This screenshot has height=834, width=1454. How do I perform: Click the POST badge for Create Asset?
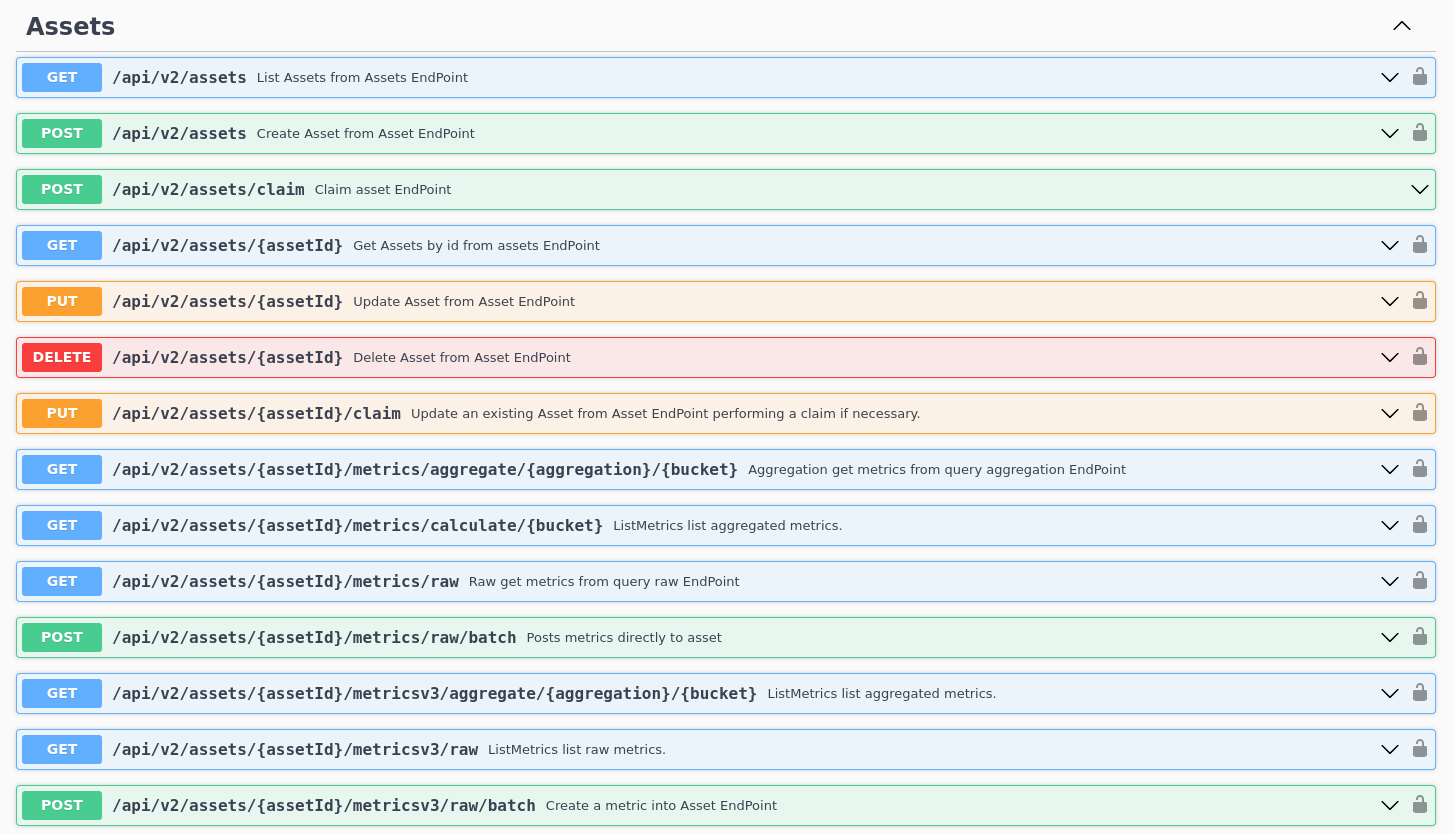click(62, 133)
